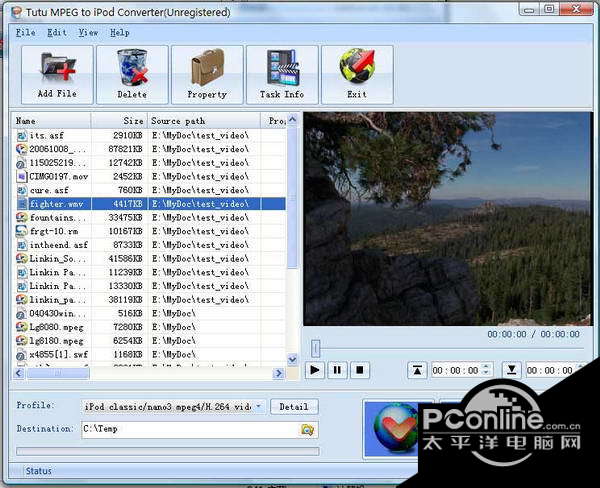Select cure.asf file icon
The image size is (600, 488).
pos(22,190)
